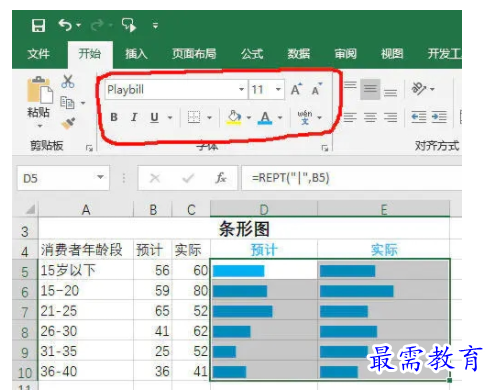Click the Save icon in quick access toolbar
The width and height of the screenshot is (491, 390).
[38, 25]
